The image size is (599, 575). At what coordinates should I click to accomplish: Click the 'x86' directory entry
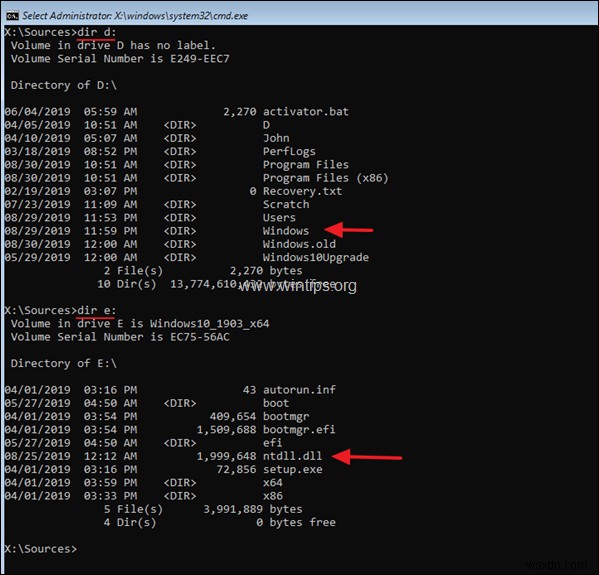273,496
